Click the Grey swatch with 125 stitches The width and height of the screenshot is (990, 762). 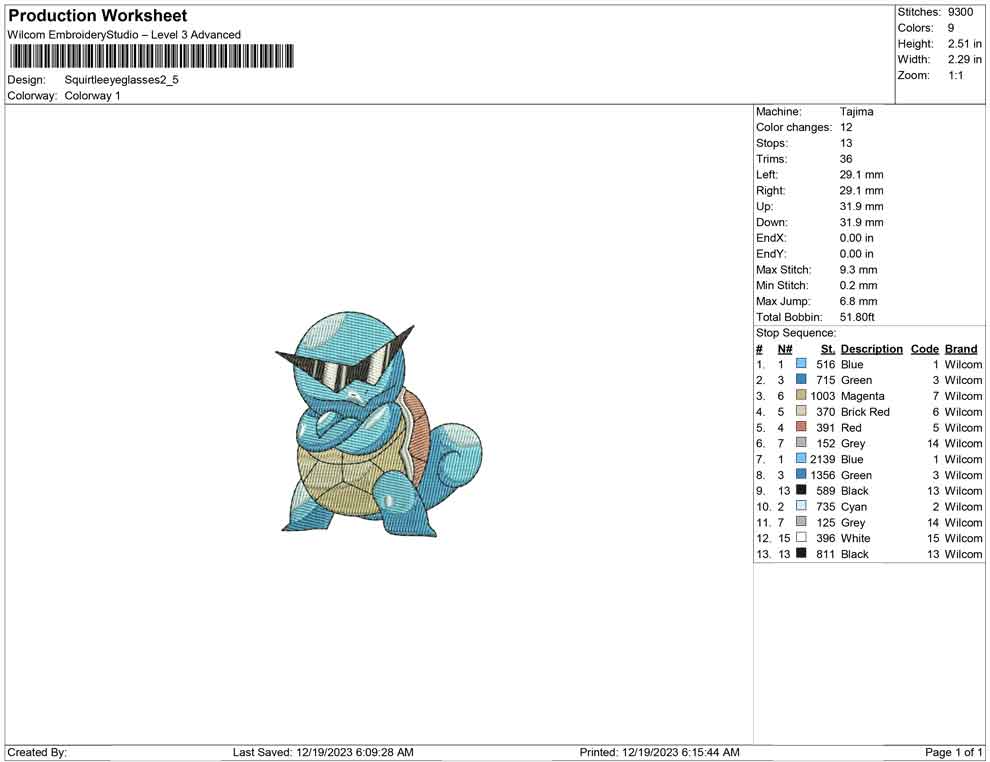point(801,521)
